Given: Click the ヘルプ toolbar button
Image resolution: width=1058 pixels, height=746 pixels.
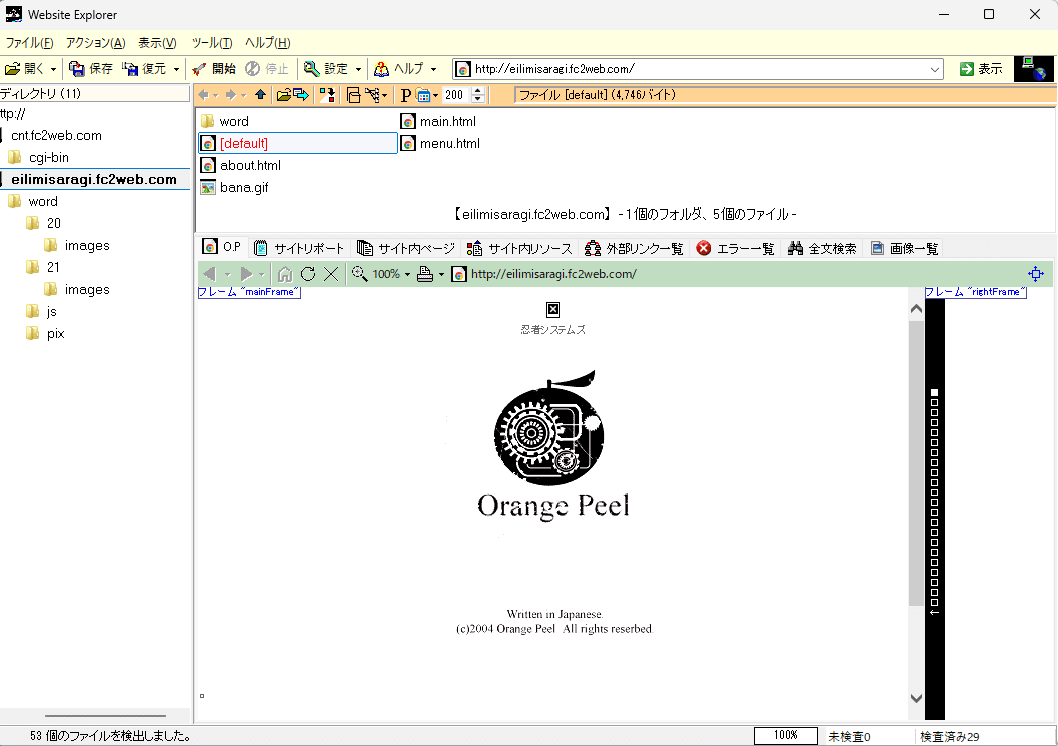Looking at the screenshot, I should [399, 69].
